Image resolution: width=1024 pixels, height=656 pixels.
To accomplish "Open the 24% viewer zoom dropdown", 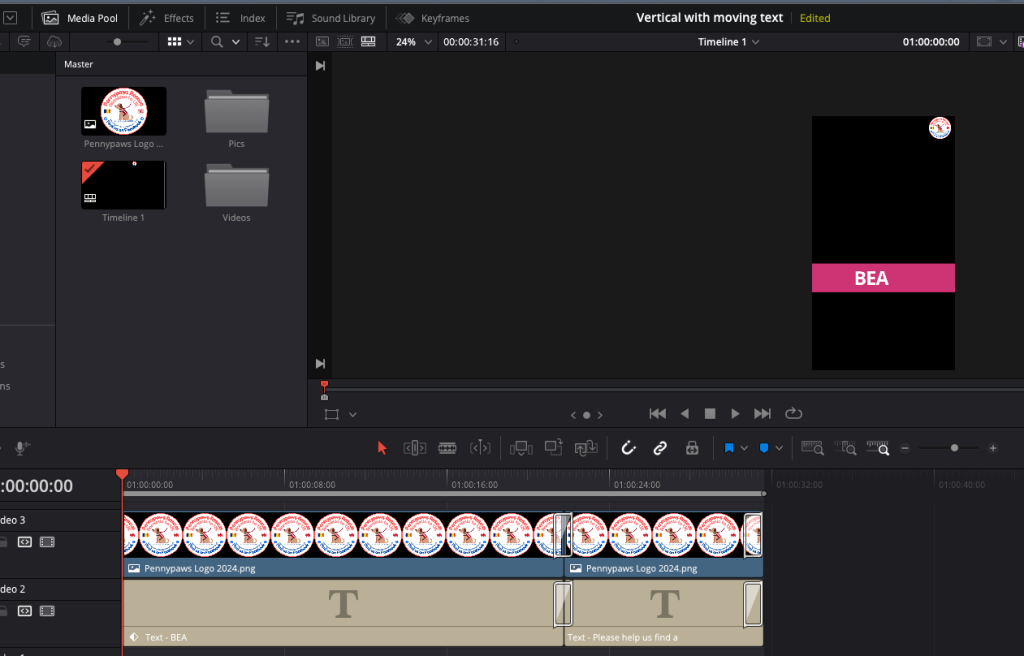I will [414, 42].
